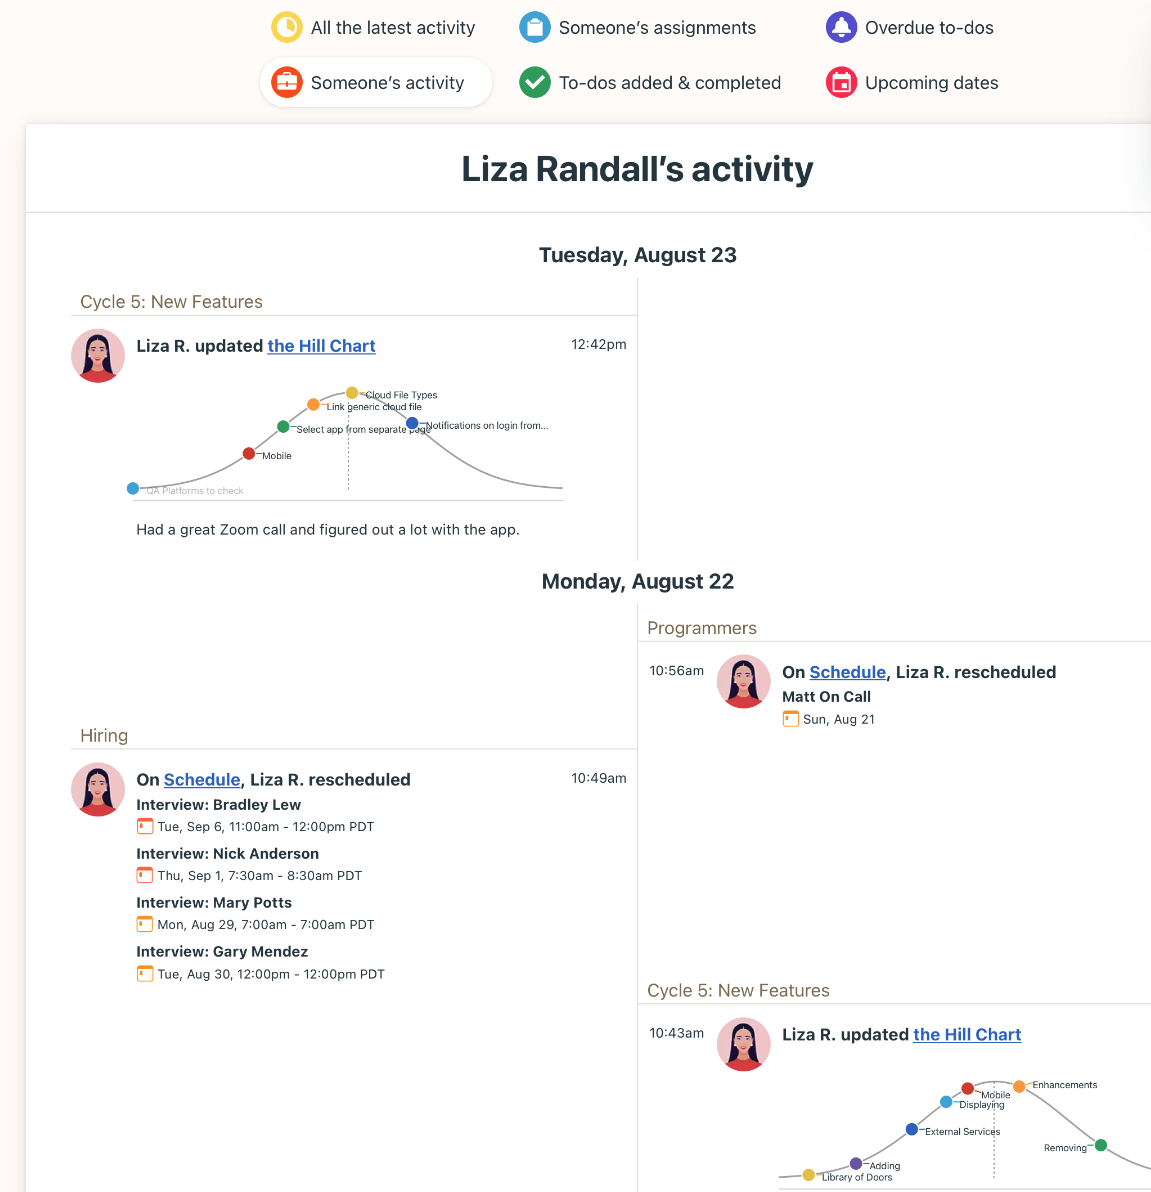Select To-dos added & completed report
1151x1192 pixels.
650,82
